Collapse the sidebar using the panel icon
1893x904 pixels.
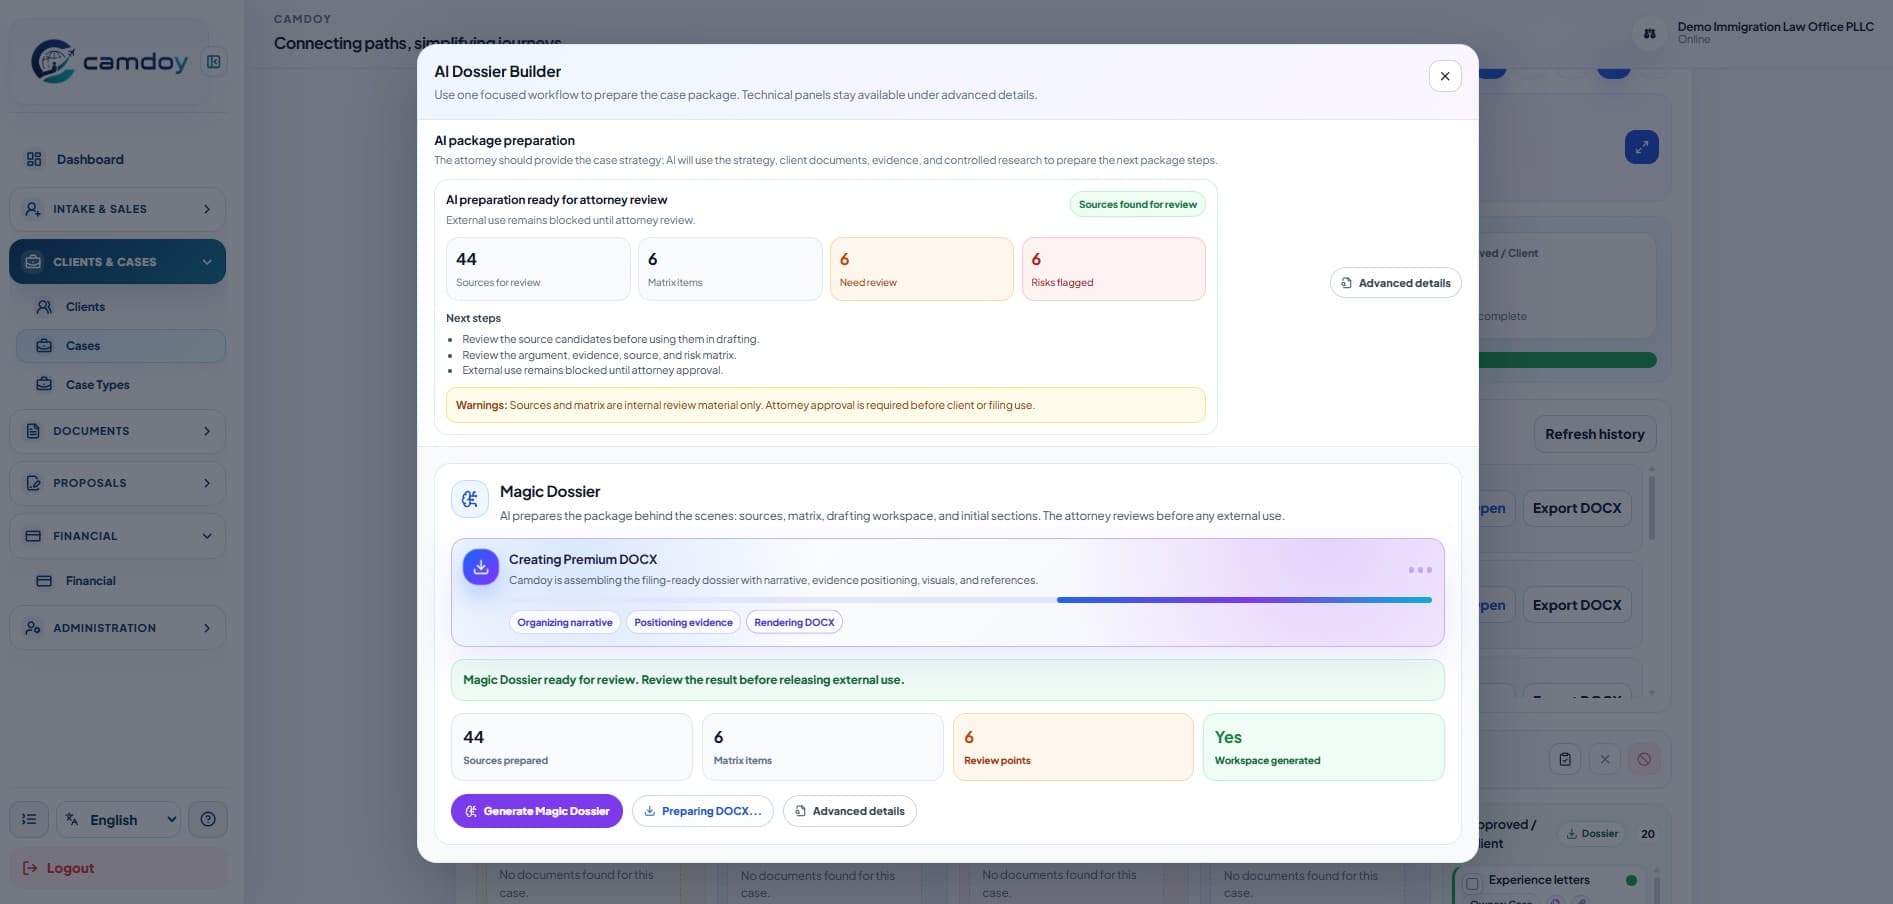[213, 62]
